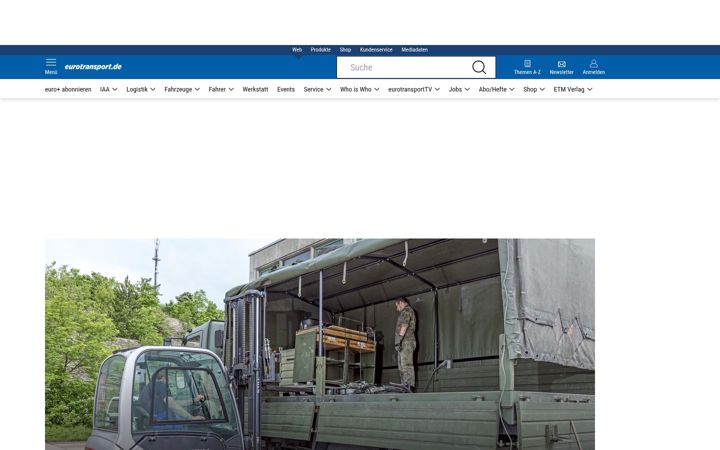Expand the eurotransportTV dropdown
720x450 pixels.
point(414,90)
